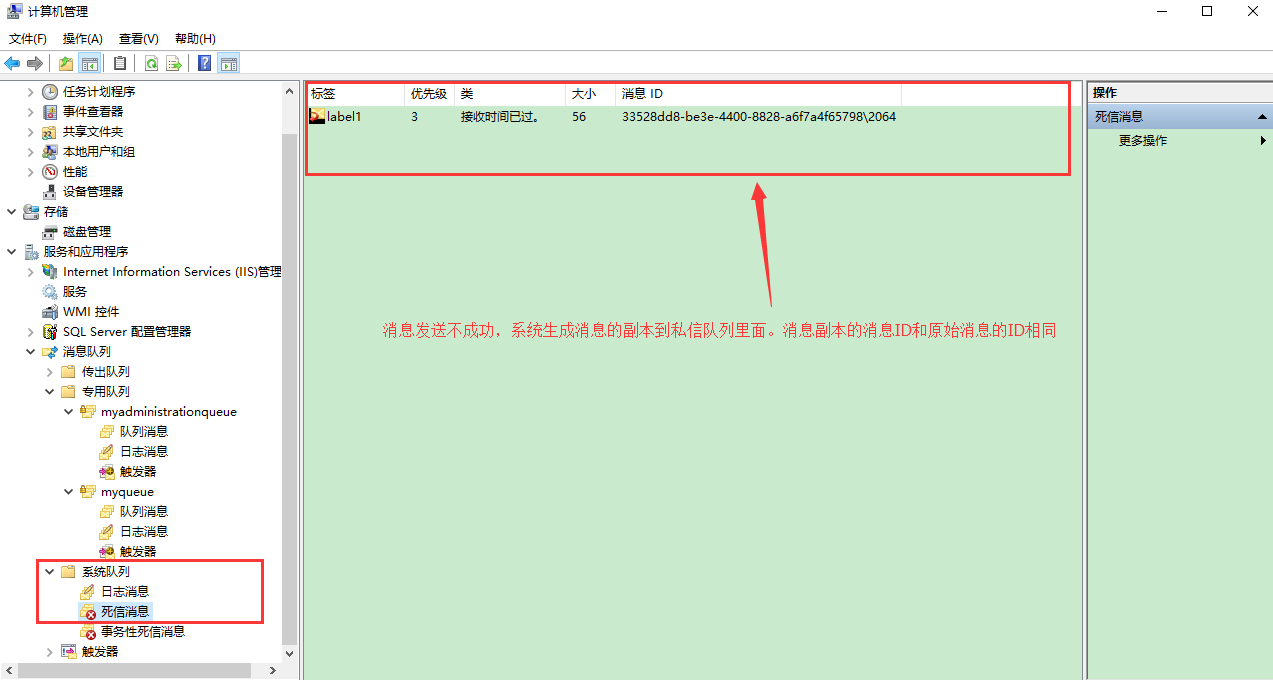Sort by the 消息 ID column header

tap(758, 94)
